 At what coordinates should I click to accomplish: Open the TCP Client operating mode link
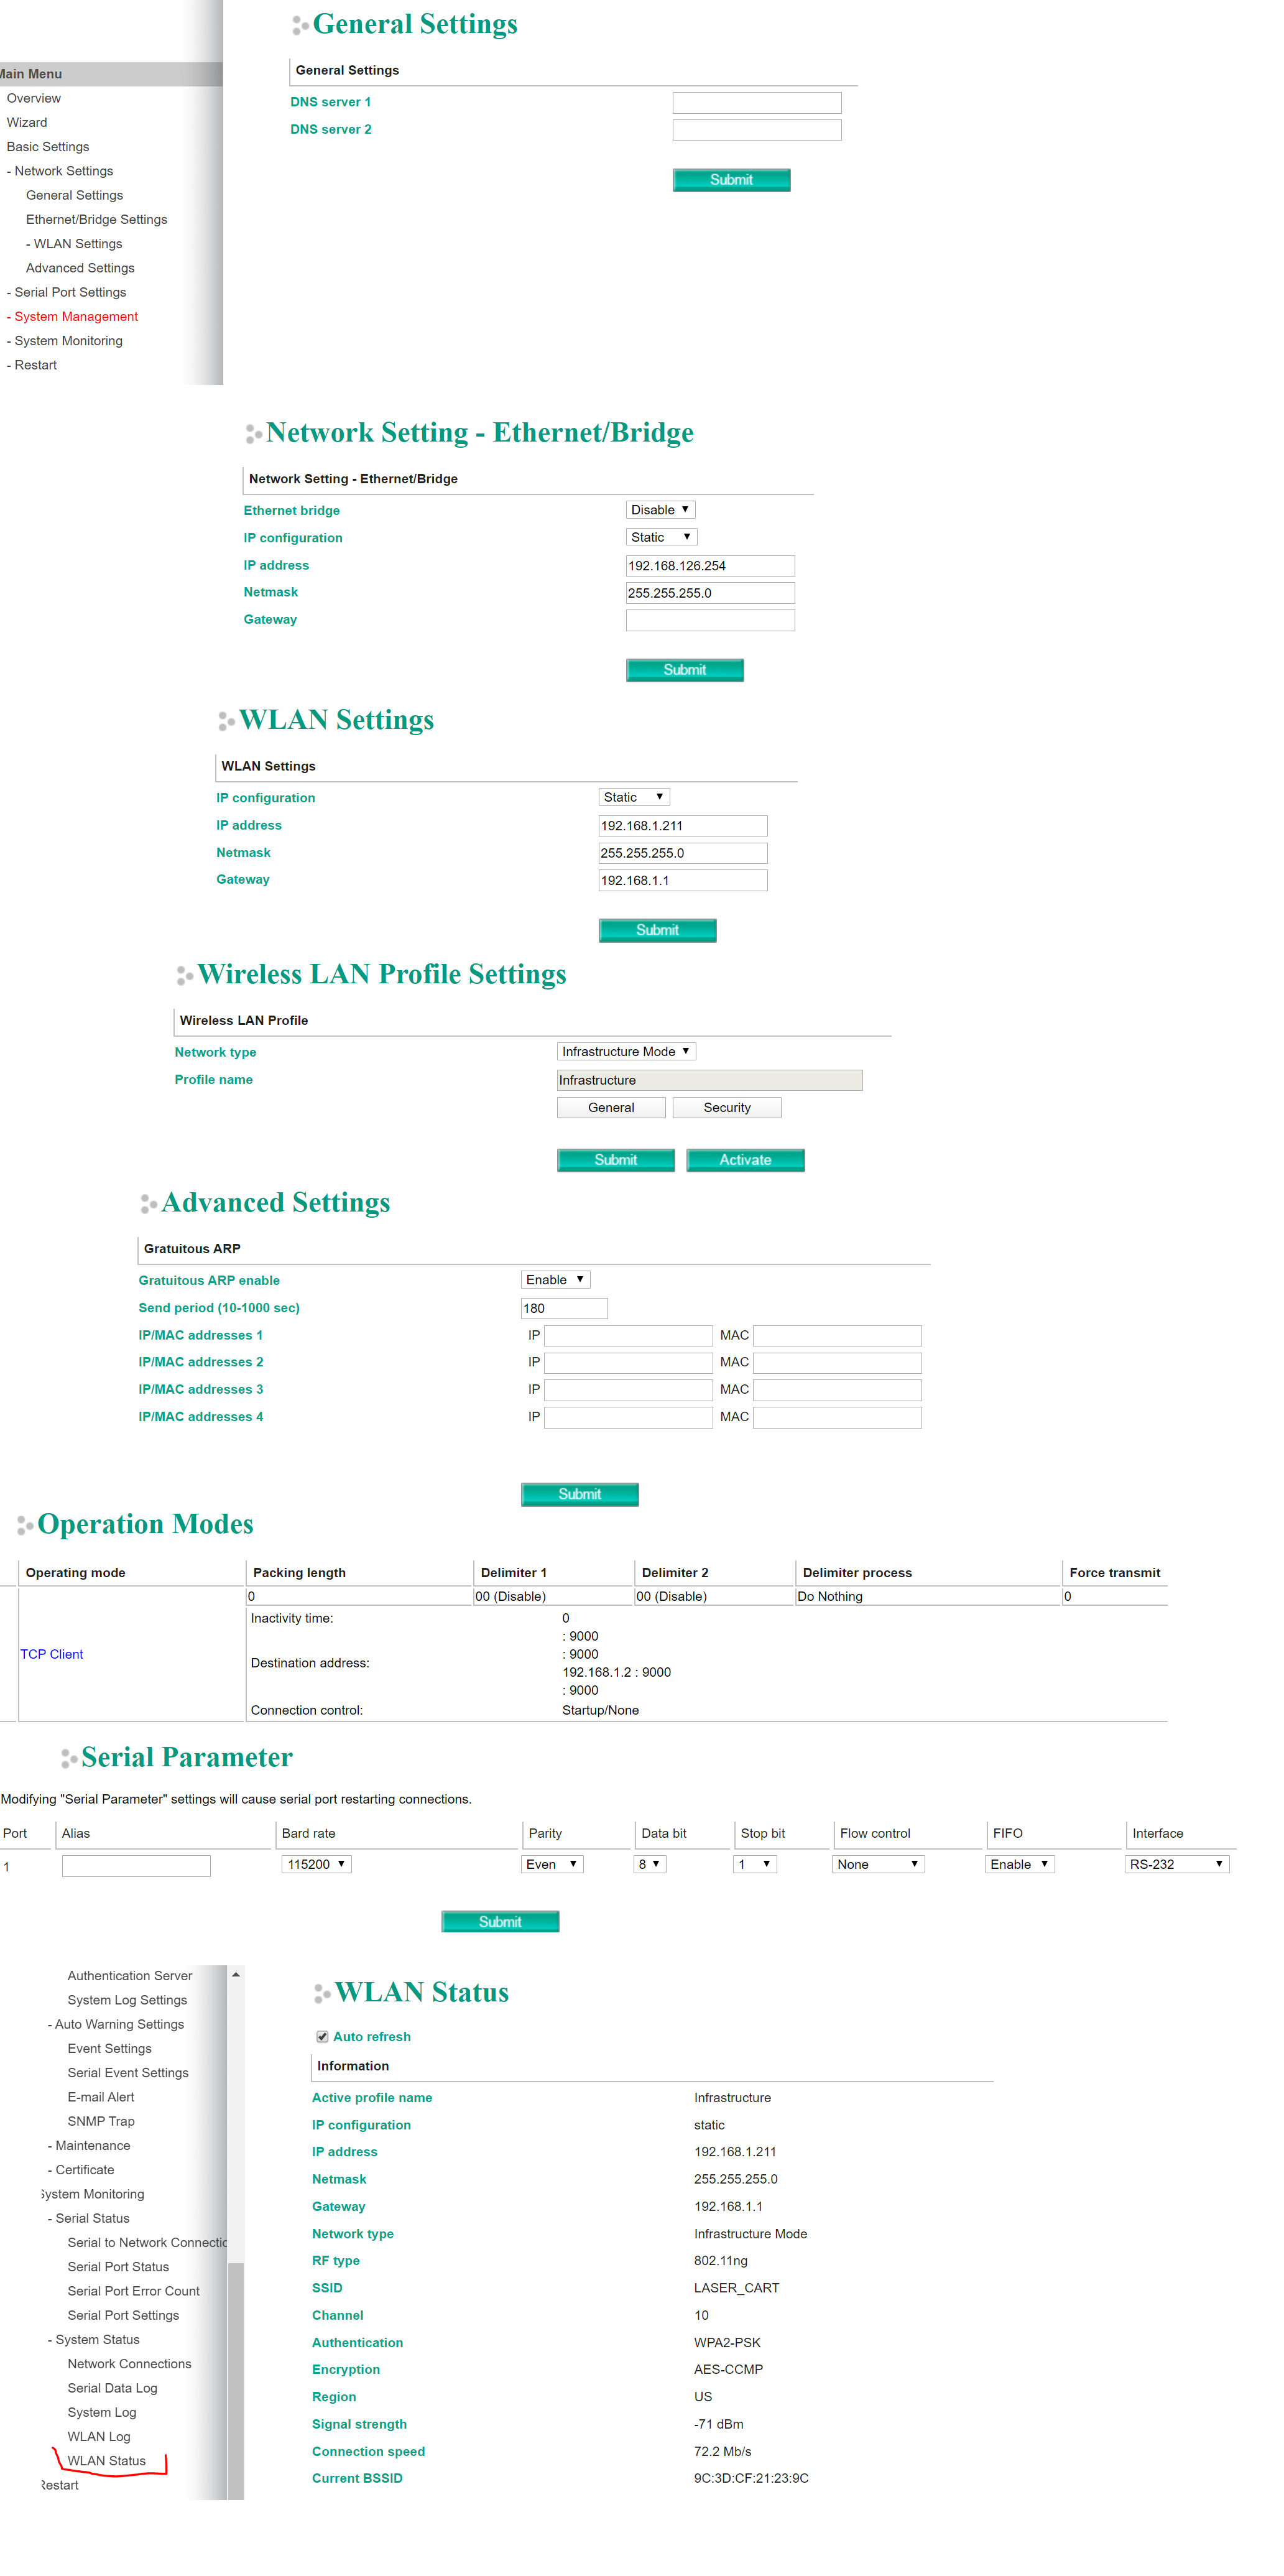coord(52,1654)
